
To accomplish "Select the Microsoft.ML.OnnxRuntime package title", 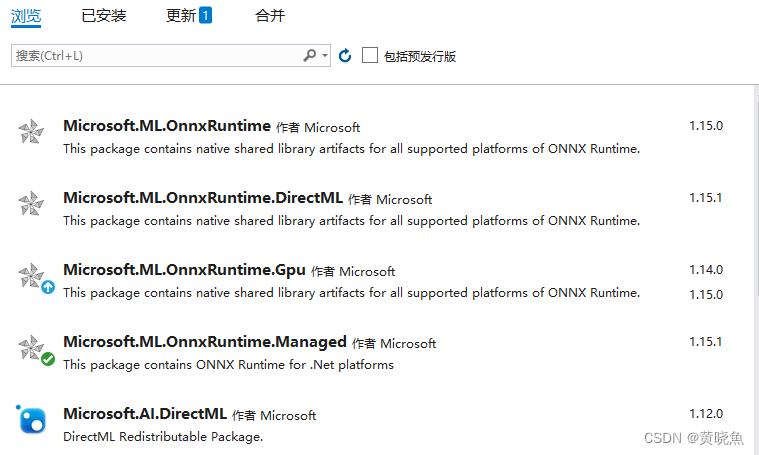I will pos(167,126).
